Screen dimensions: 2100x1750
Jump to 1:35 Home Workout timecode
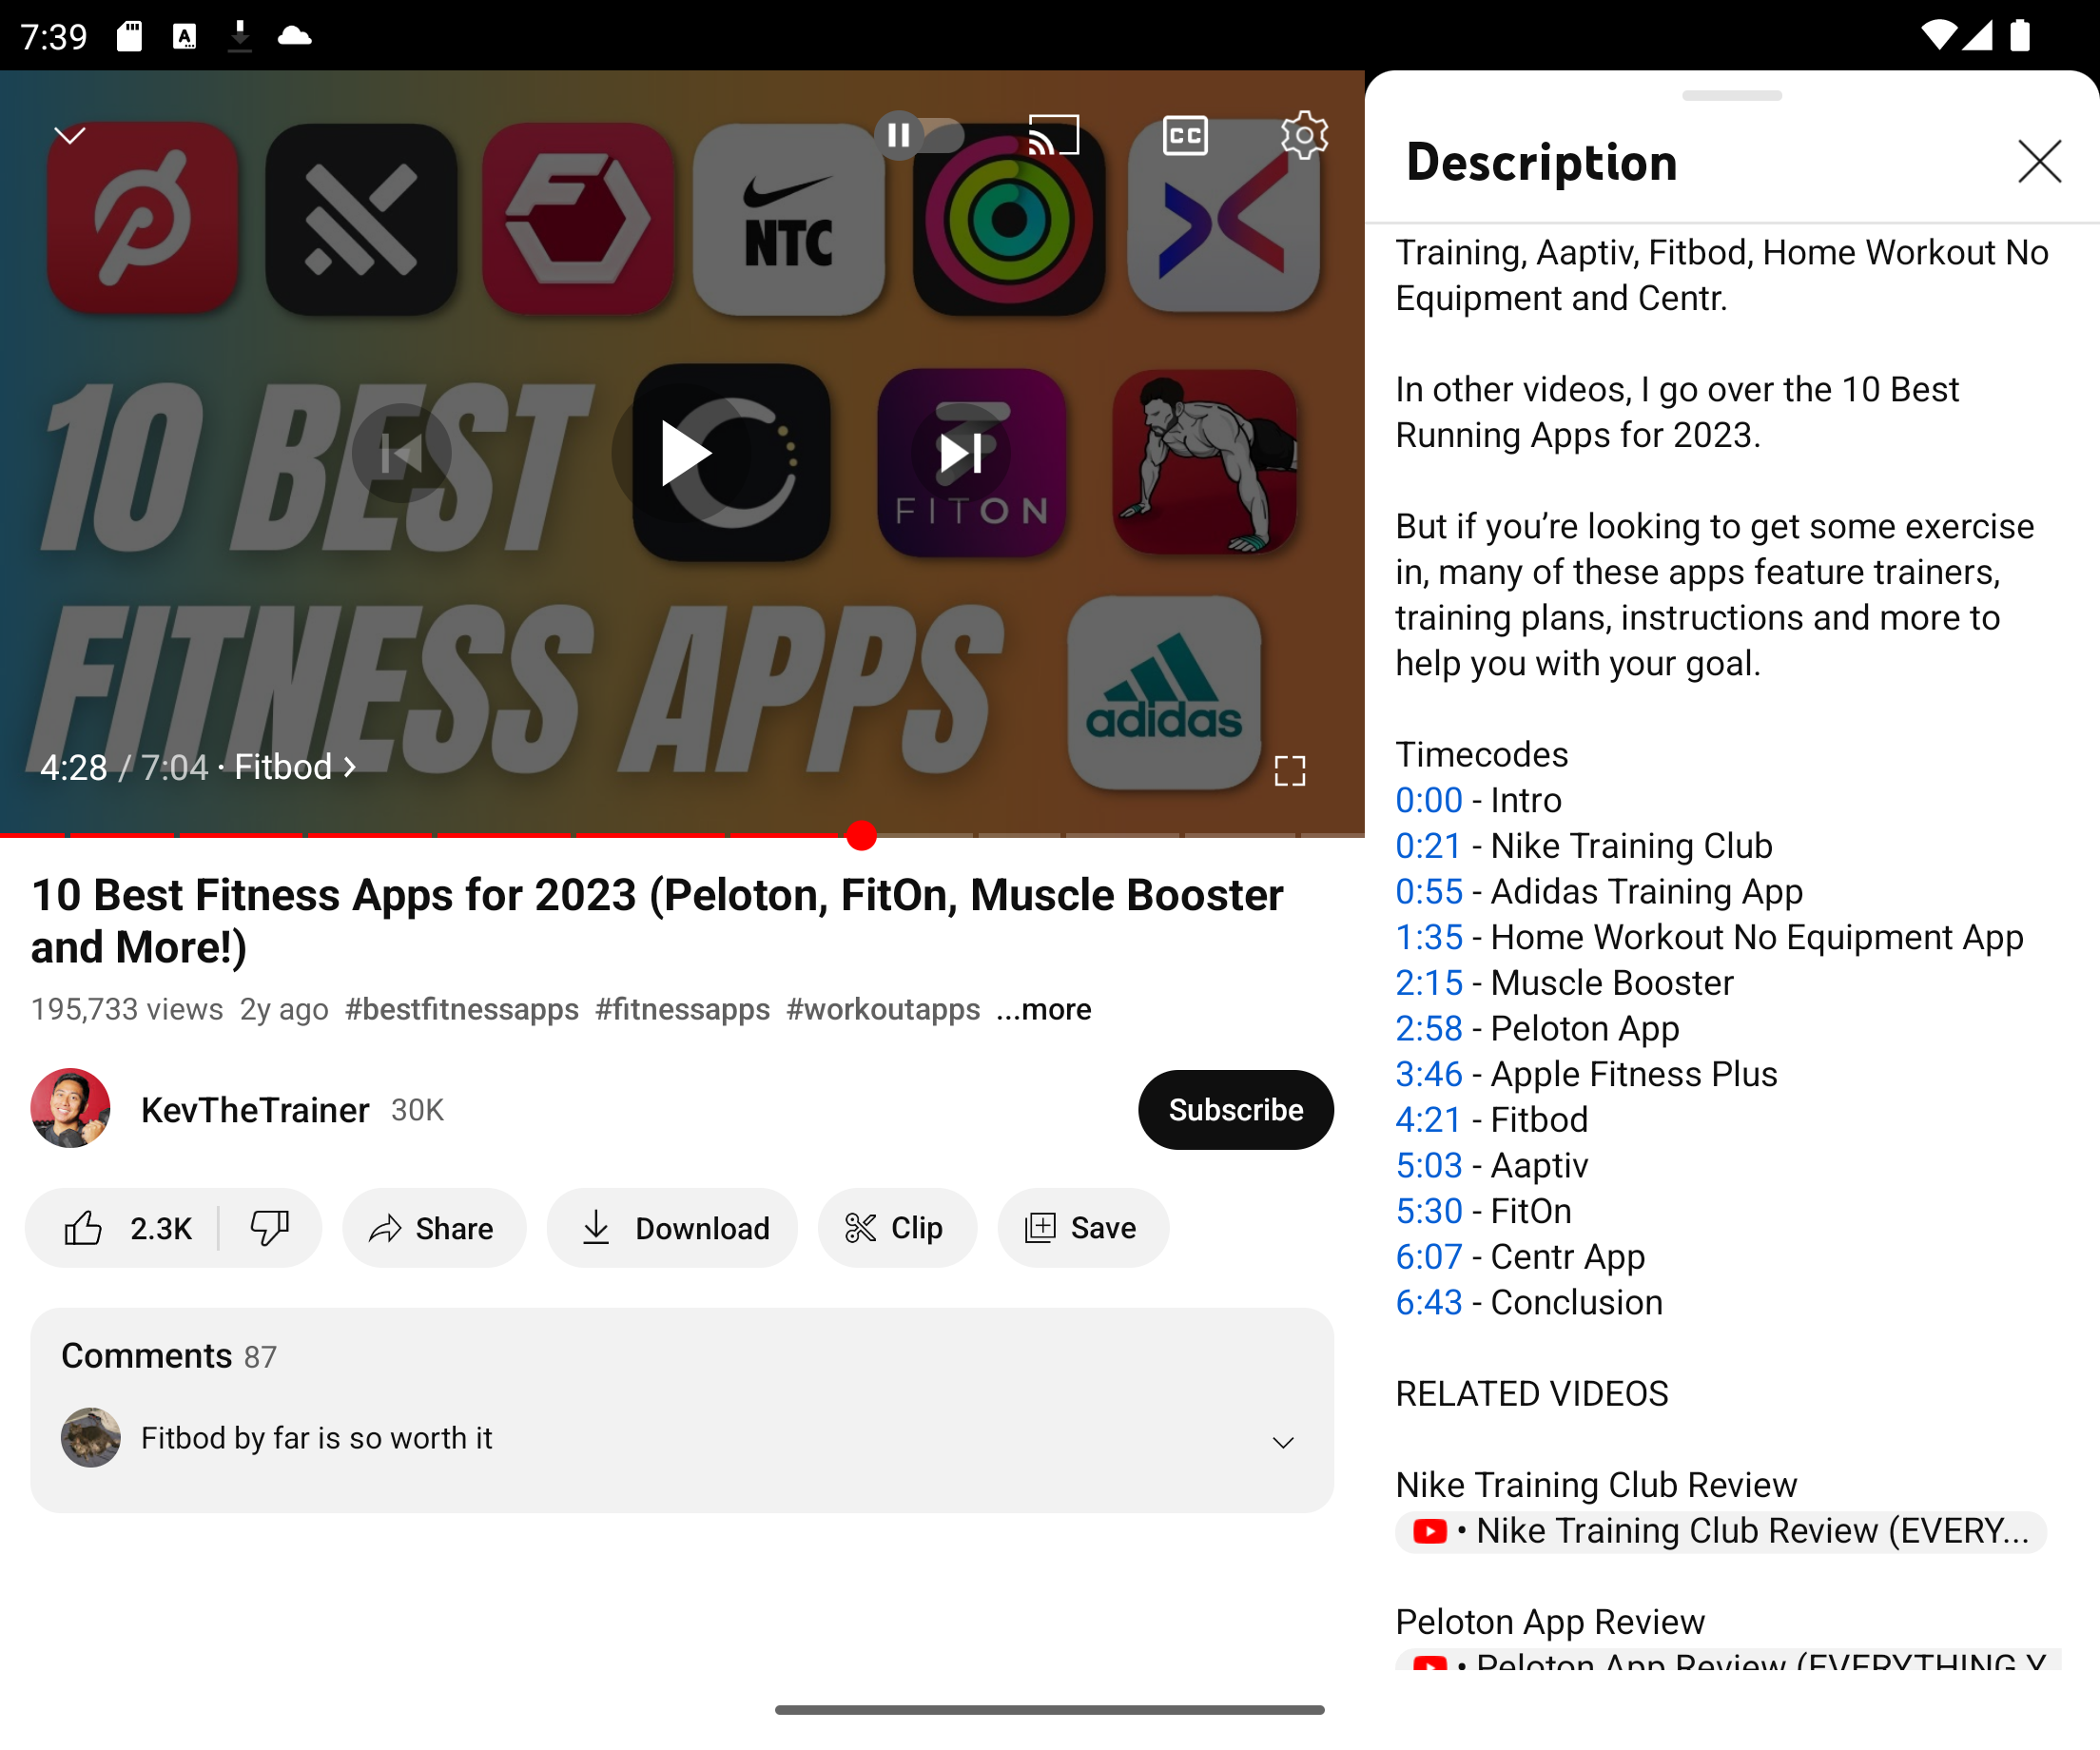pyautogui.click(x=1429, y=937)
